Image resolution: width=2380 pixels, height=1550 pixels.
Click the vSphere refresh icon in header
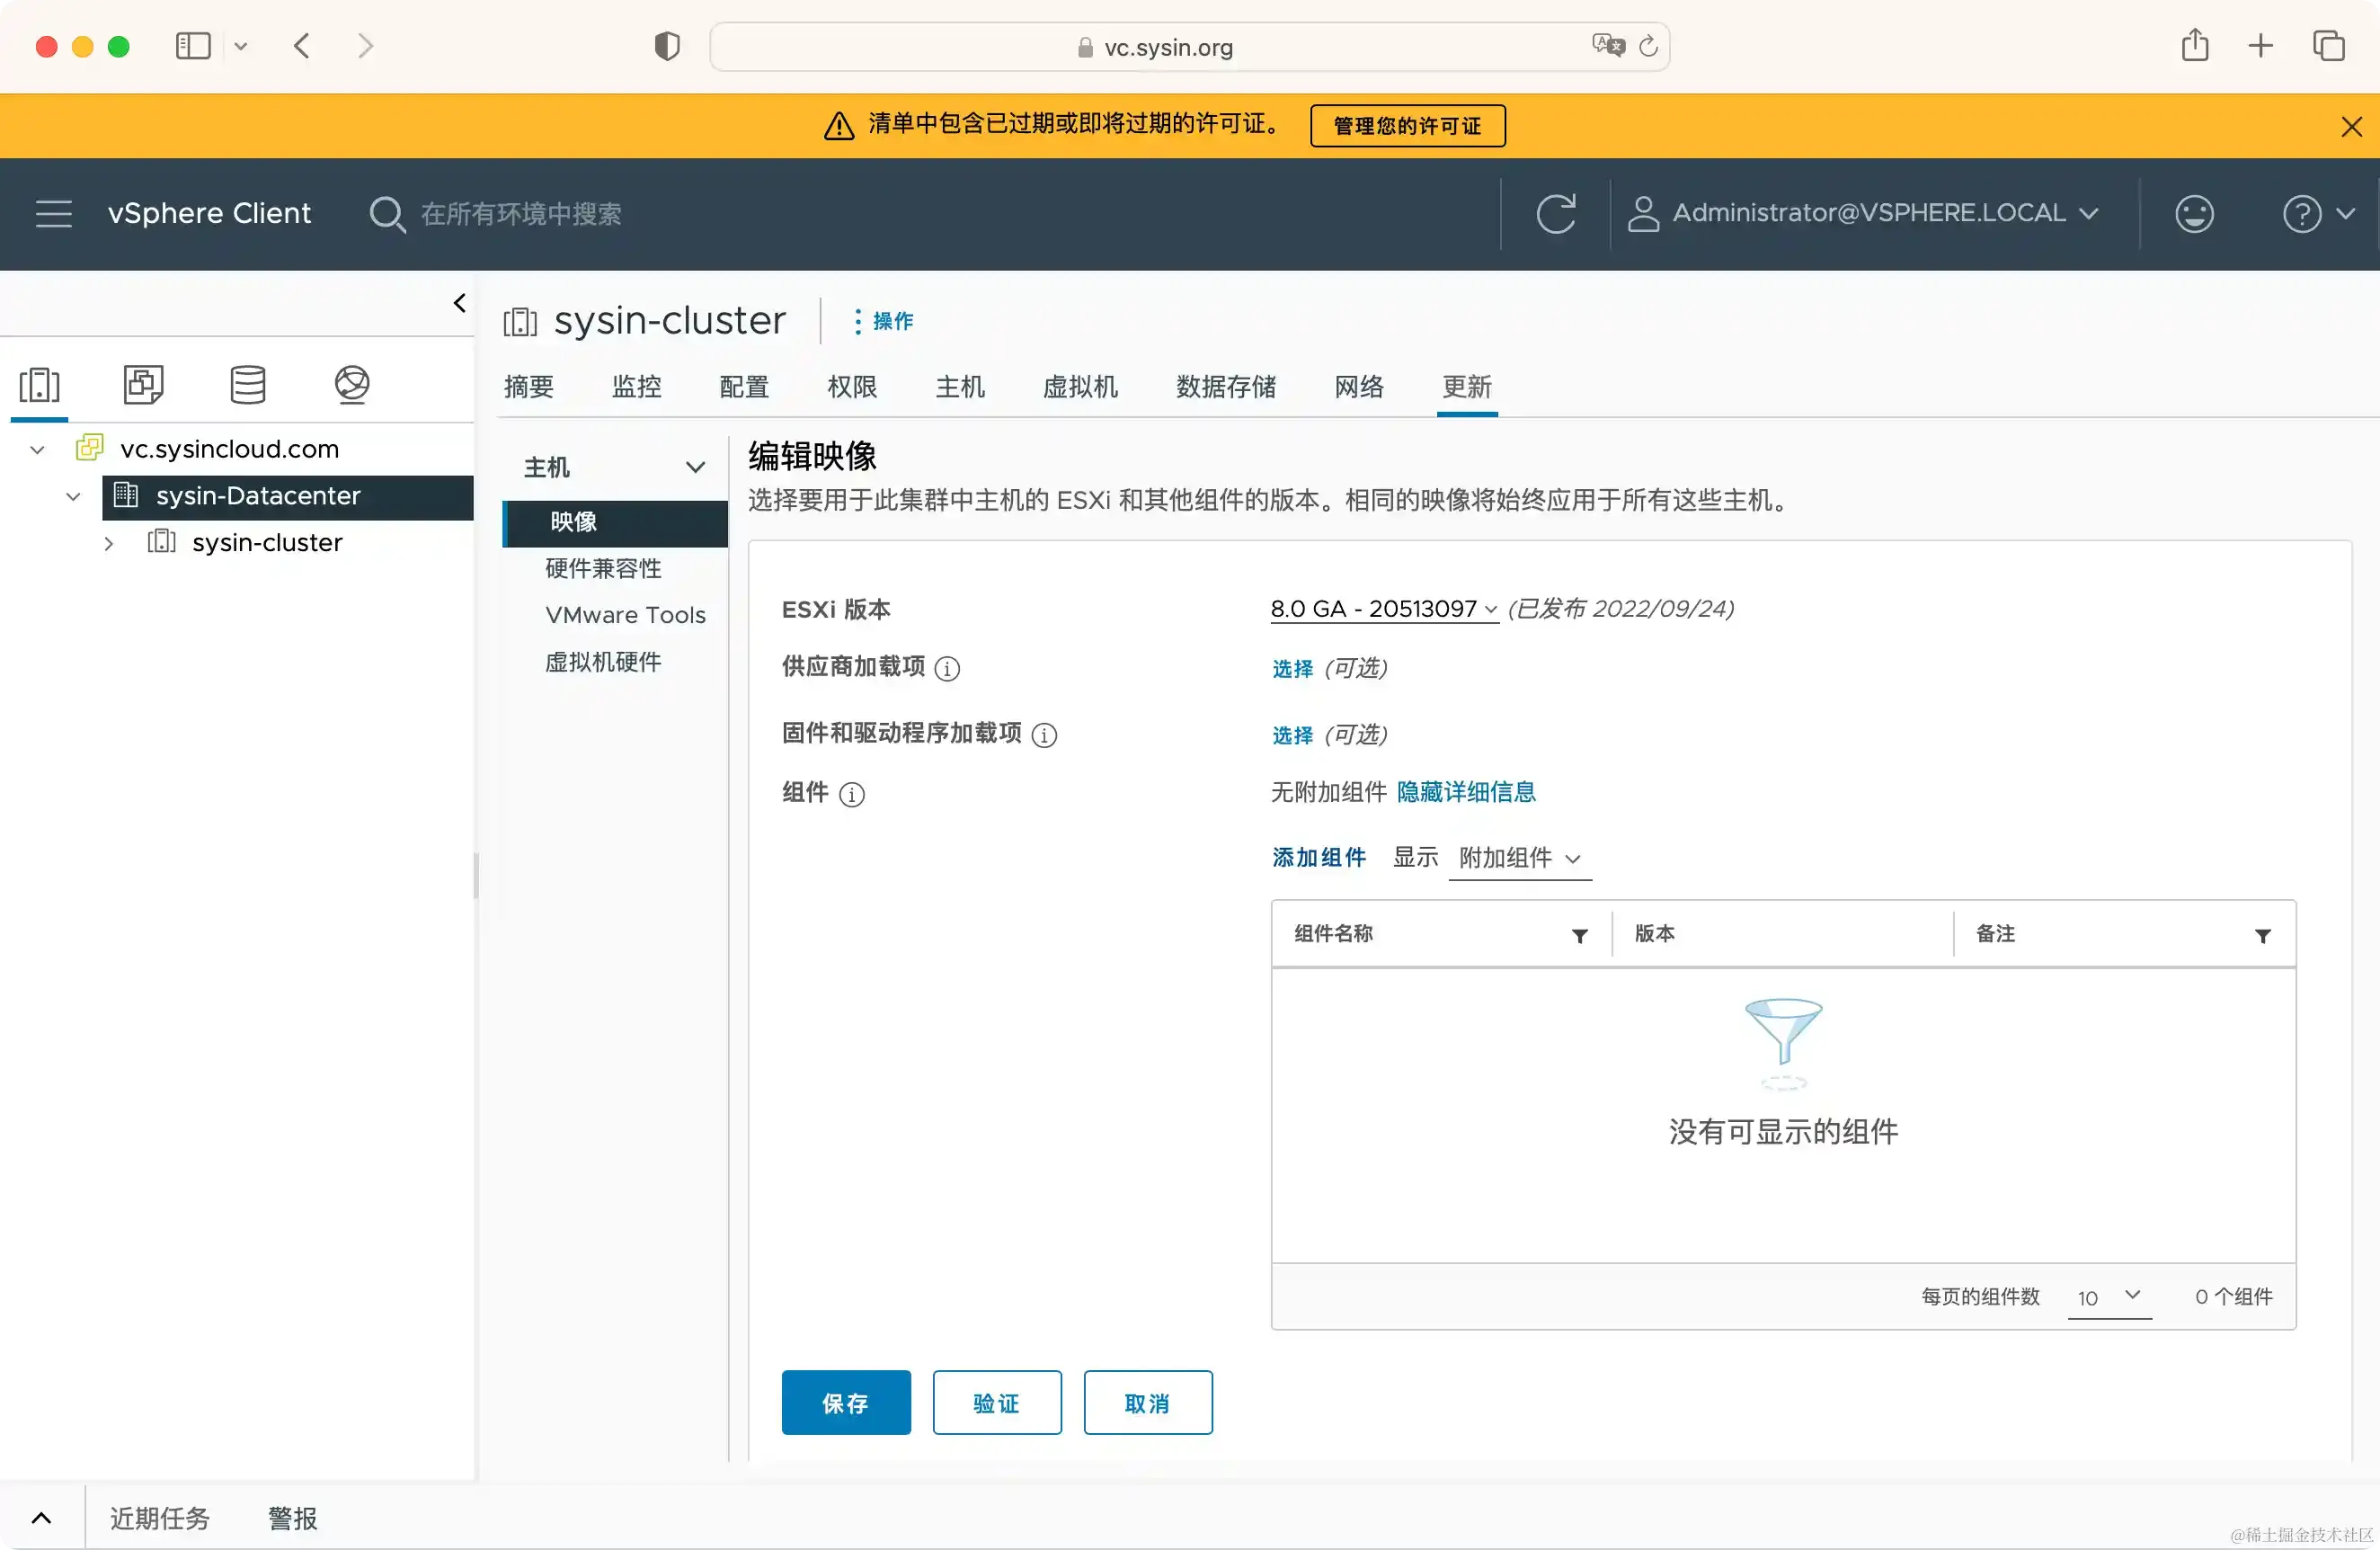pos(1555,214)
